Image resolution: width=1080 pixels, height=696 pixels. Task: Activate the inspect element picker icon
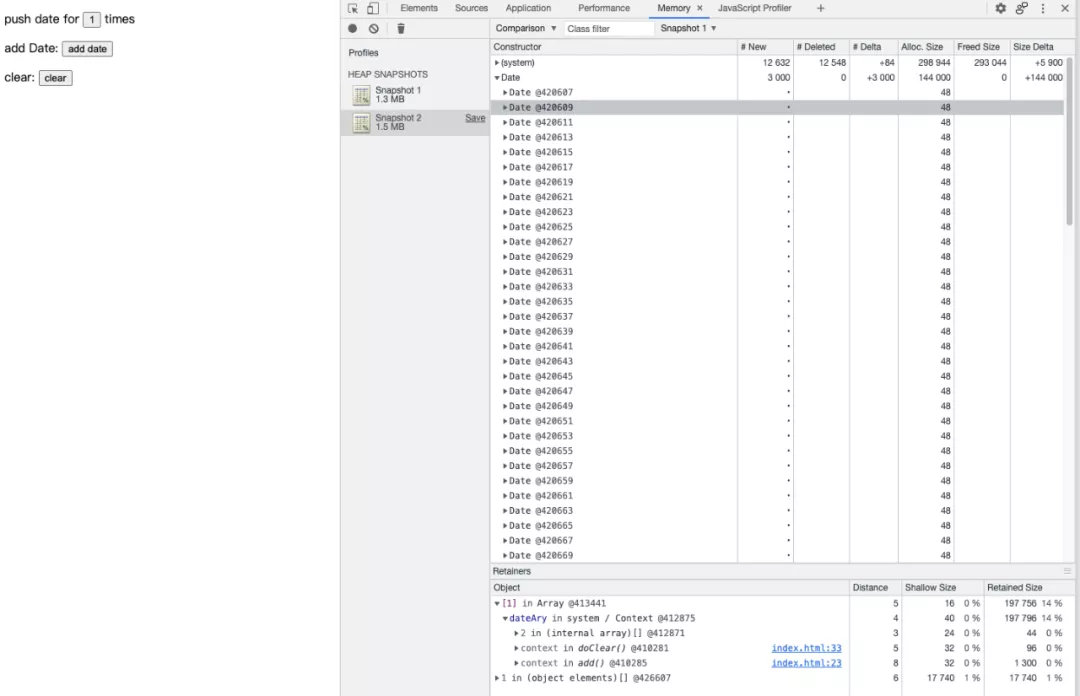[353, 8]
